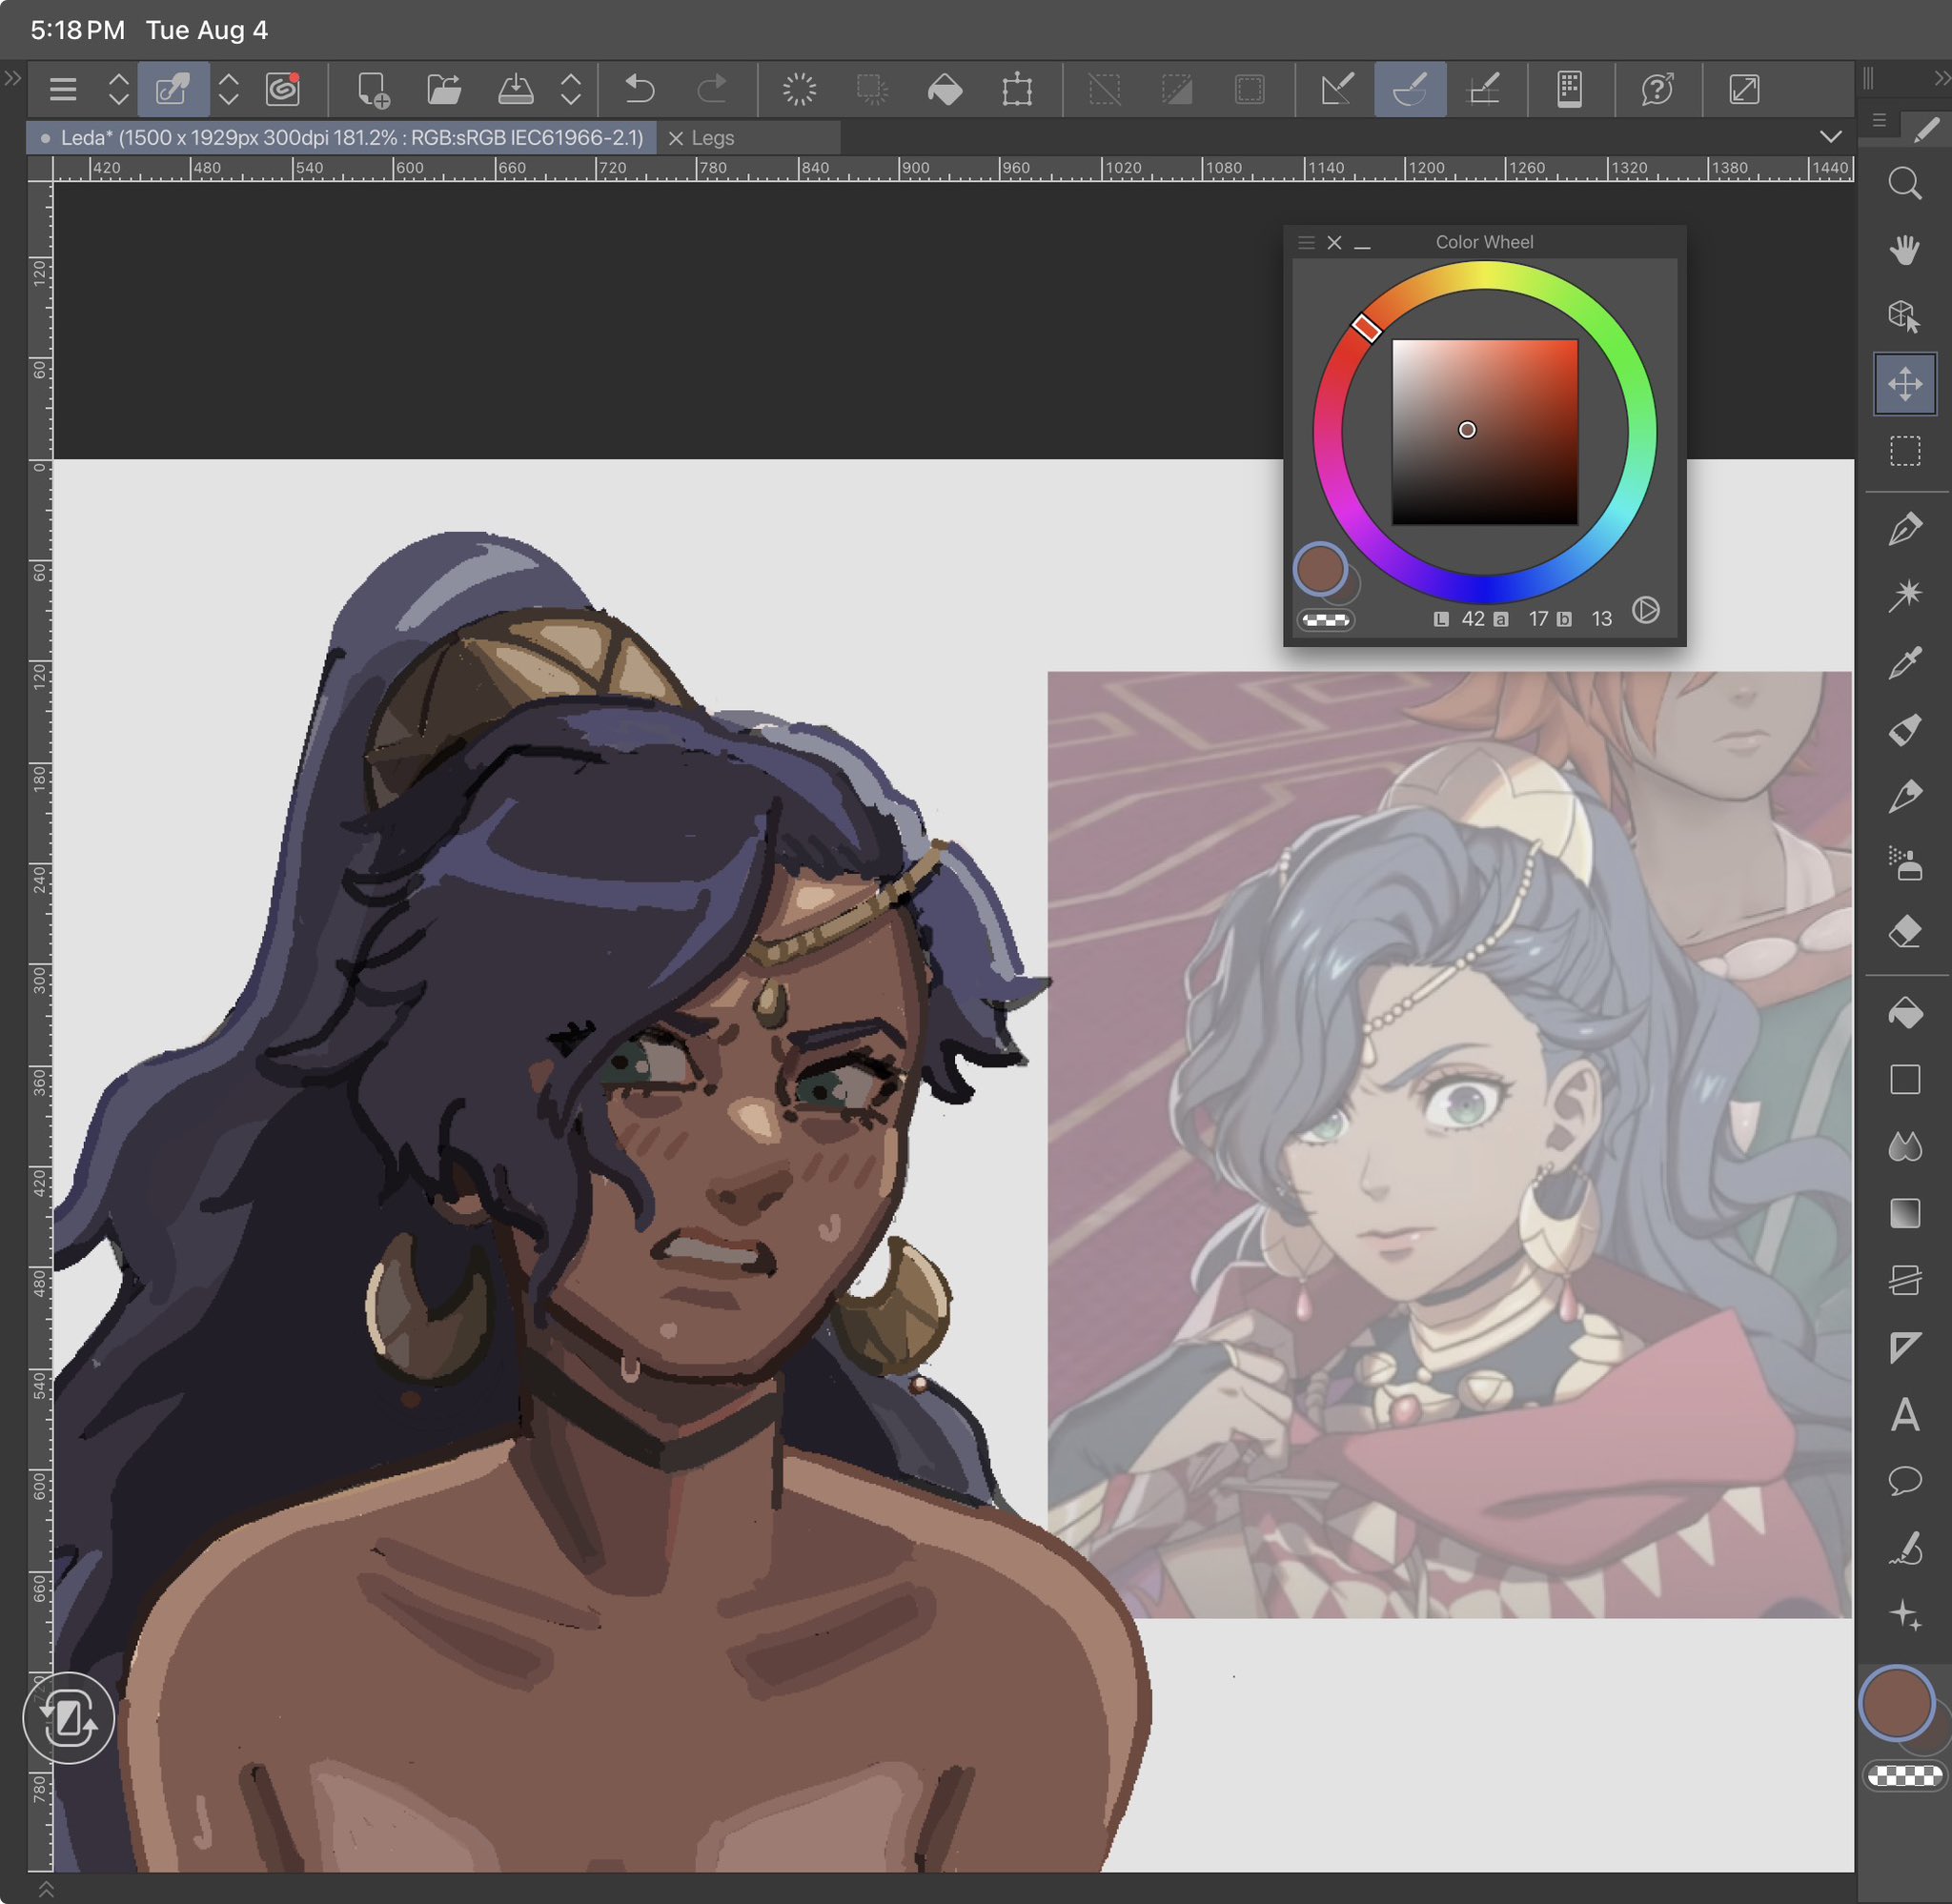The width and height of the screenshot is (1952, 1904).
Task: Click the brown color swatch in side toolbar
Action: (x=1896, y=1703)
